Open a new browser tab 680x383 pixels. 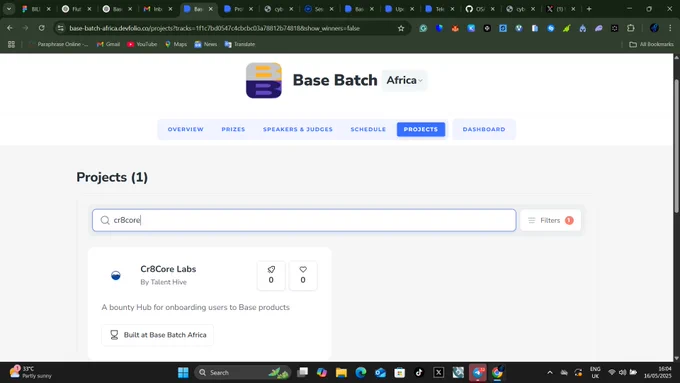click(x=589, y=9)
